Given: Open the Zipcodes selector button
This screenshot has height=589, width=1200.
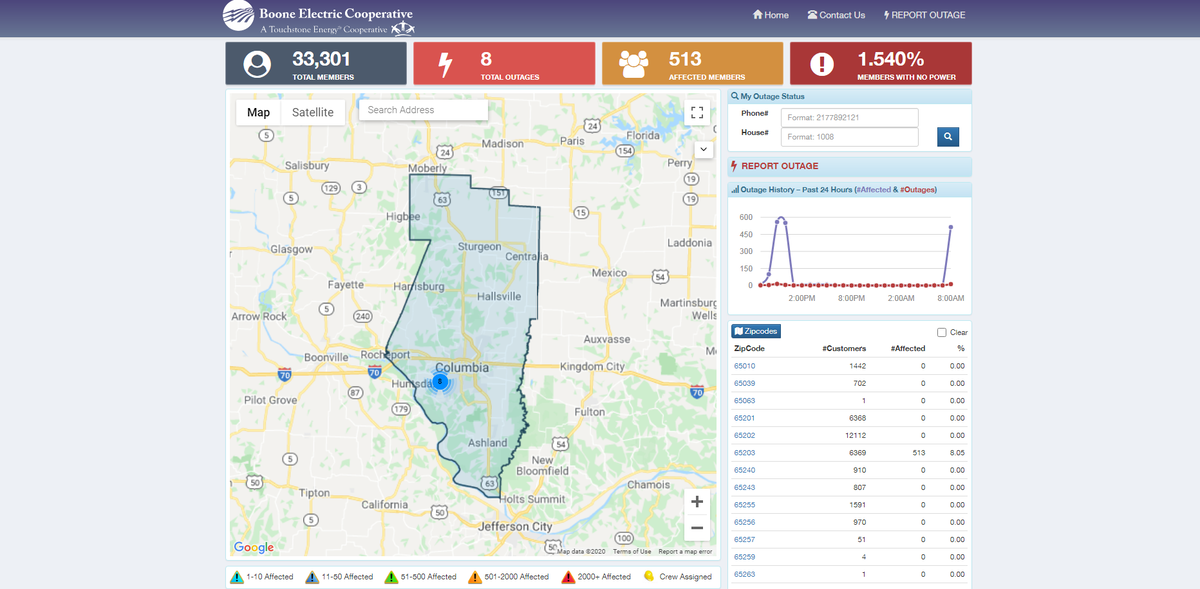Looking at the screenshot, I should point(756,331).
